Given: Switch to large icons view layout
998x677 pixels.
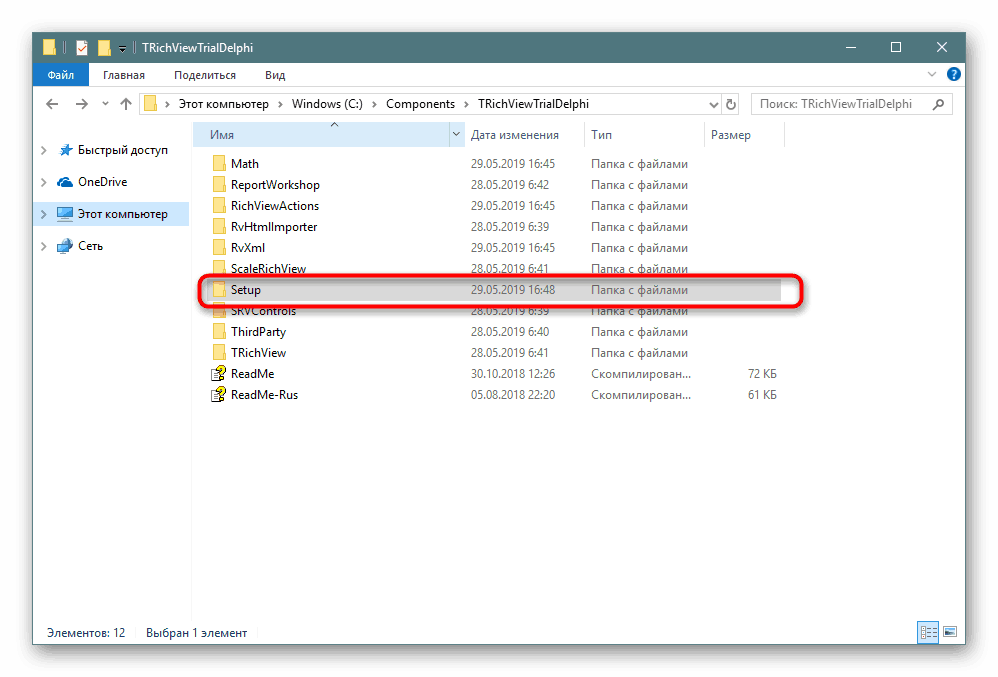Looking at the screenshot, I should pos(950,632).
